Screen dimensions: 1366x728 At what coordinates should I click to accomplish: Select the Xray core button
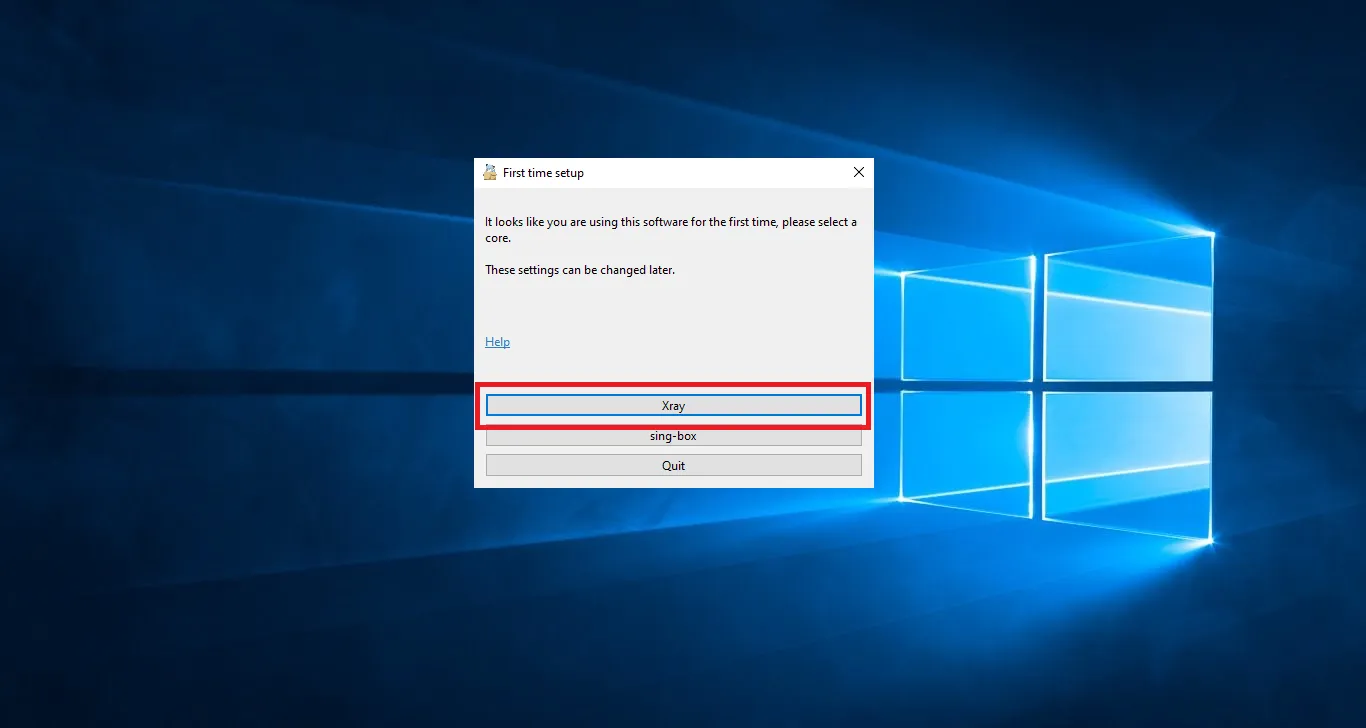coord(673,405)
